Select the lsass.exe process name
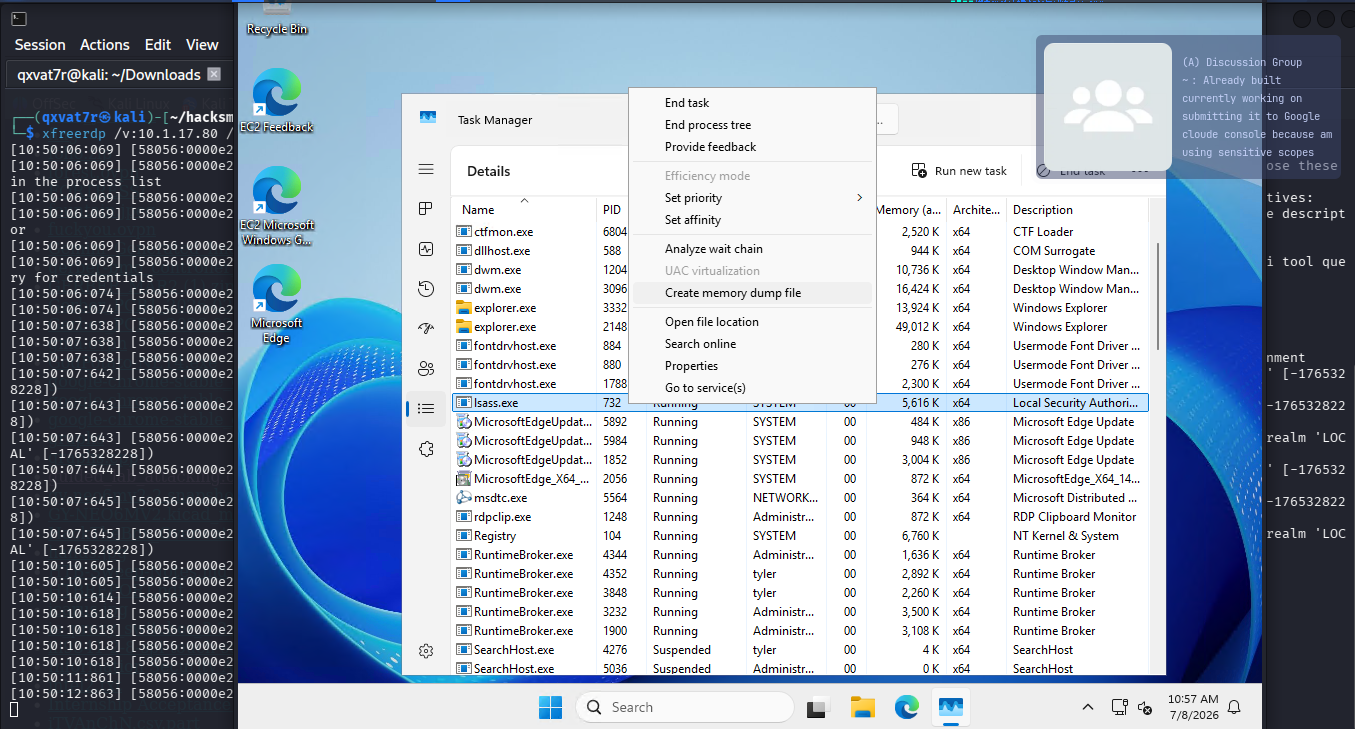 (497, 403)
